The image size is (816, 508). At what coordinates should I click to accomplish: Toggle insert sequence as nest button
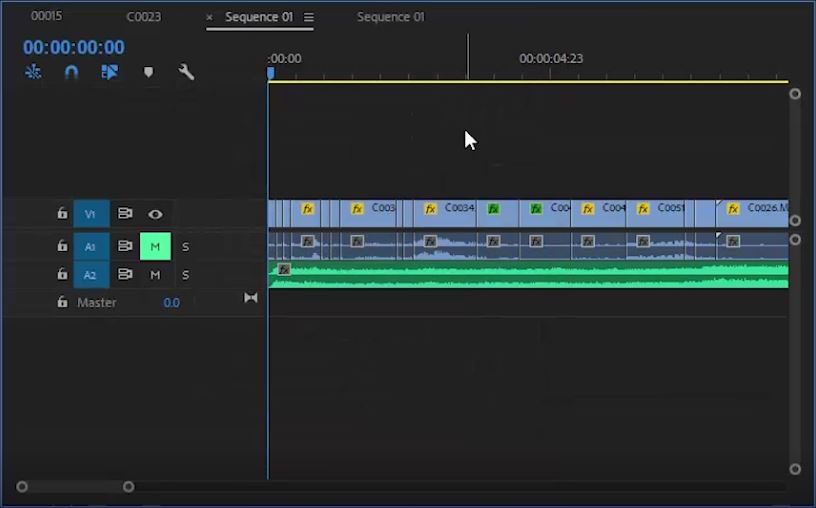click(33, 72)
